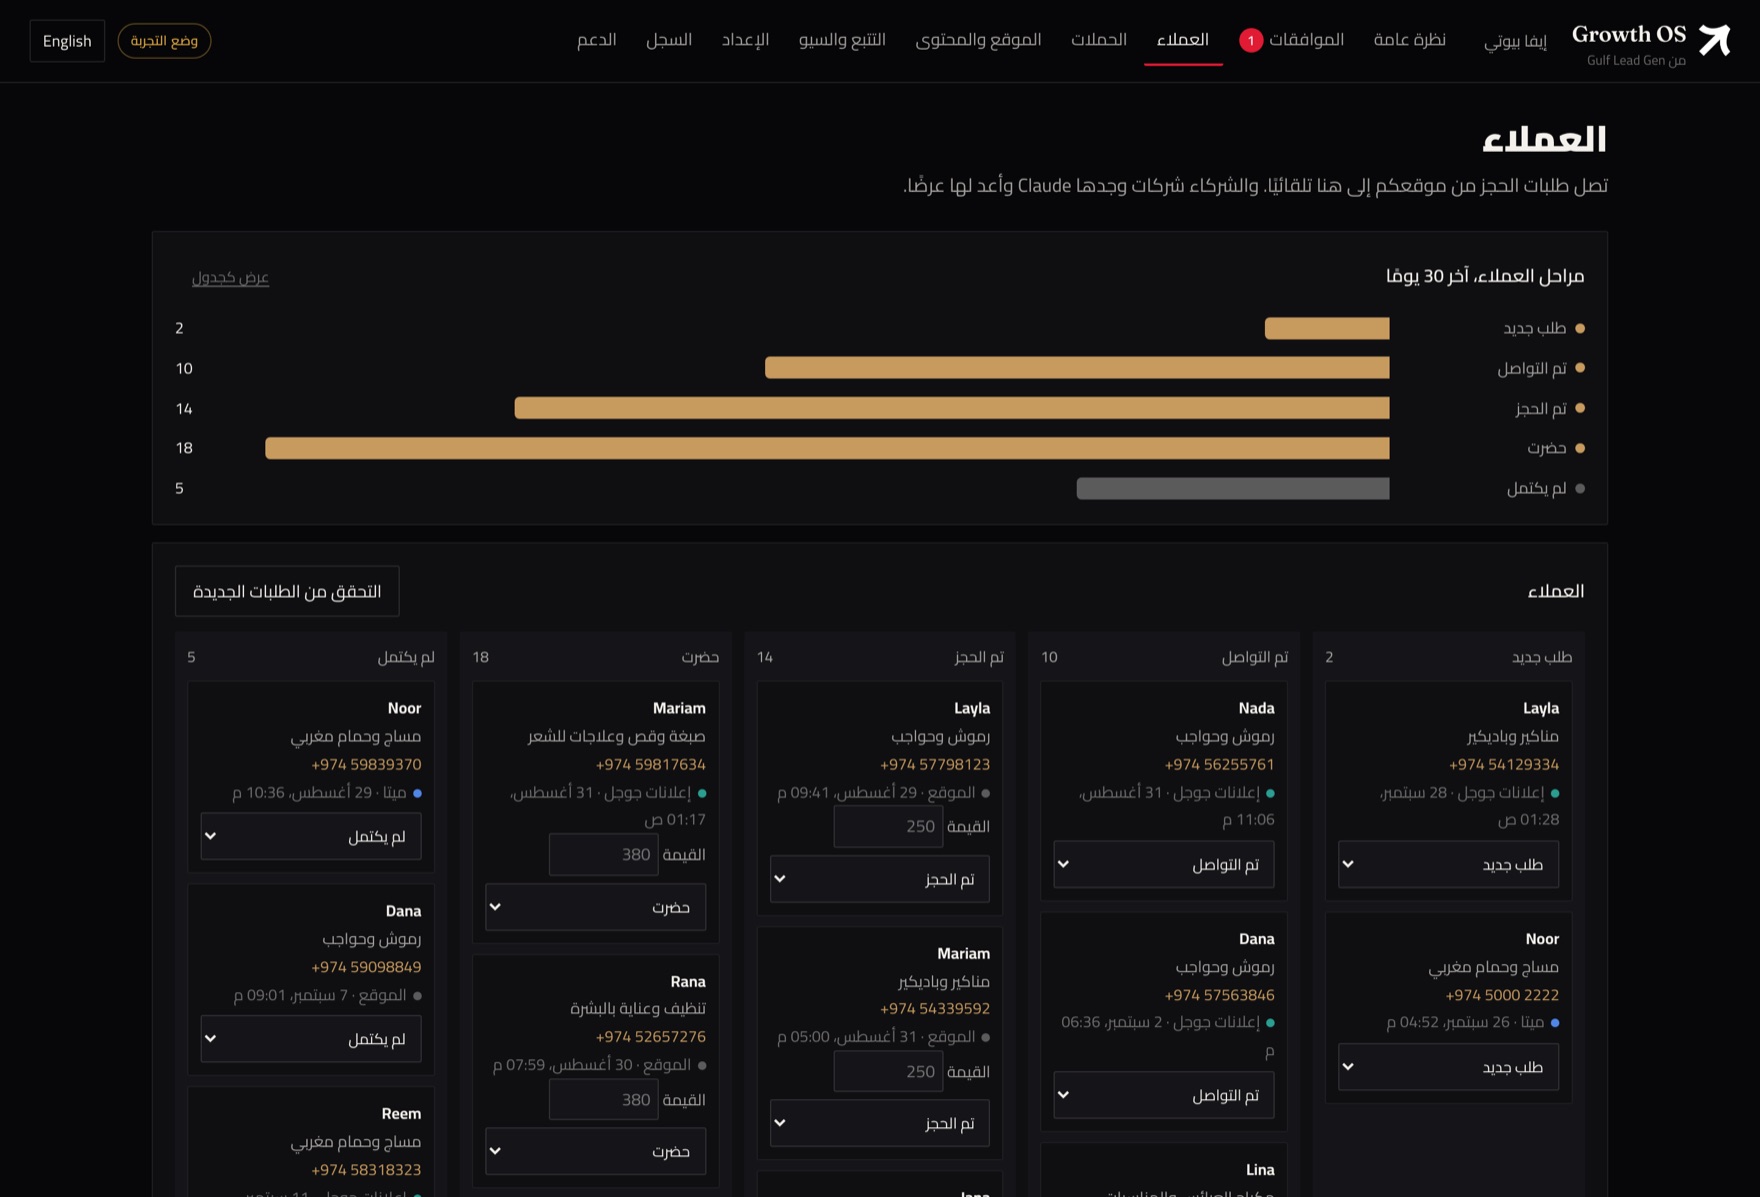
Task: Click the Growth OS arrow logo
Action: click(1715, 40)
